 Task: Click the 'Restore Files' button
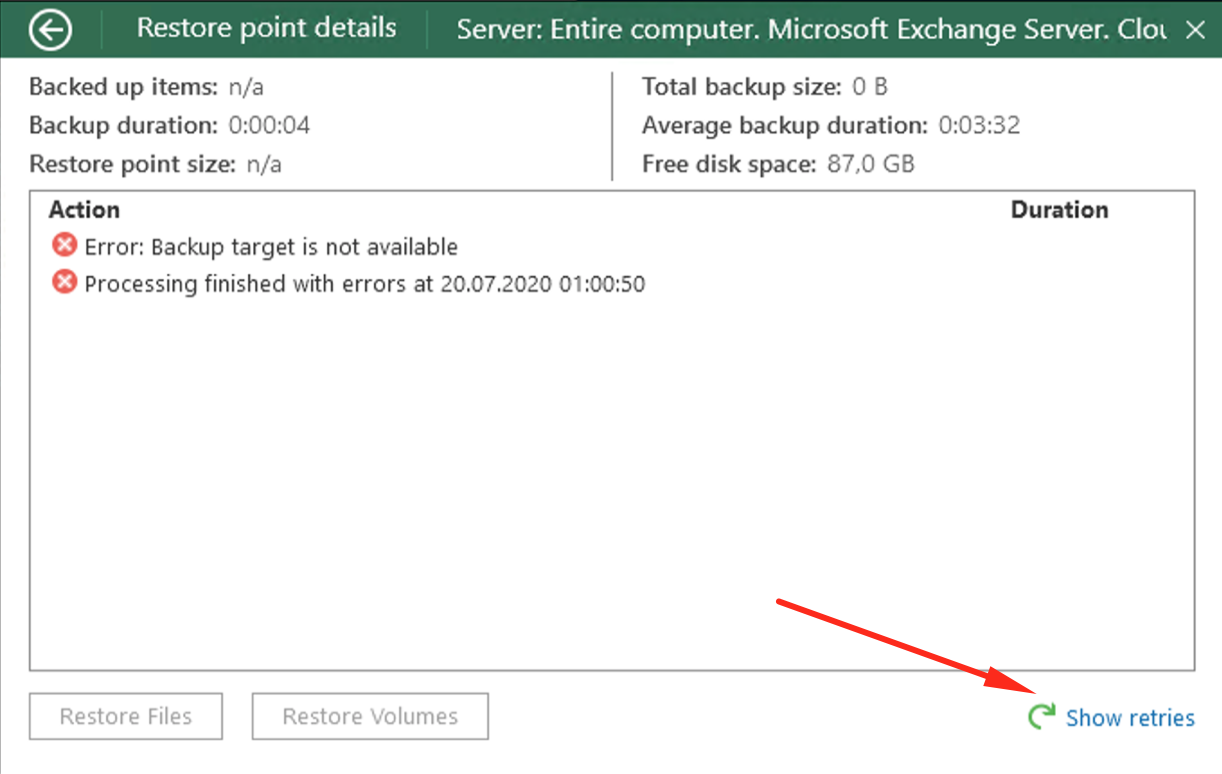coord(125,716)
